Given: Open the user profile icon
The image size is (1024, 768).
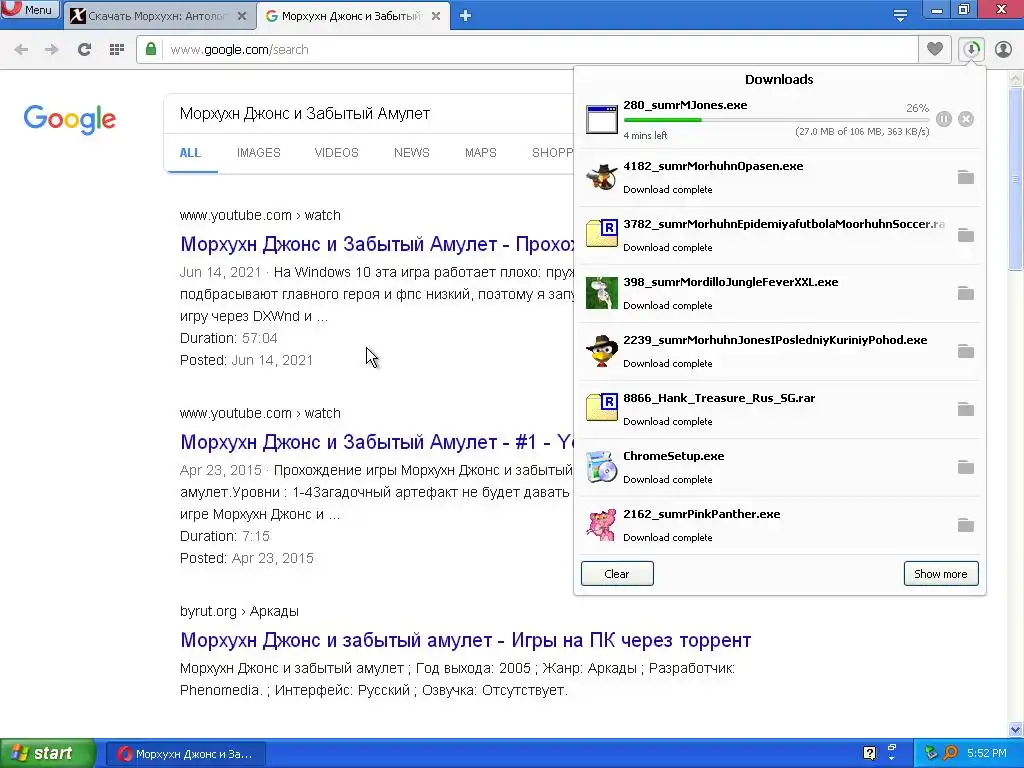Looking at the screenshot, I should (x=1003, y=50).
